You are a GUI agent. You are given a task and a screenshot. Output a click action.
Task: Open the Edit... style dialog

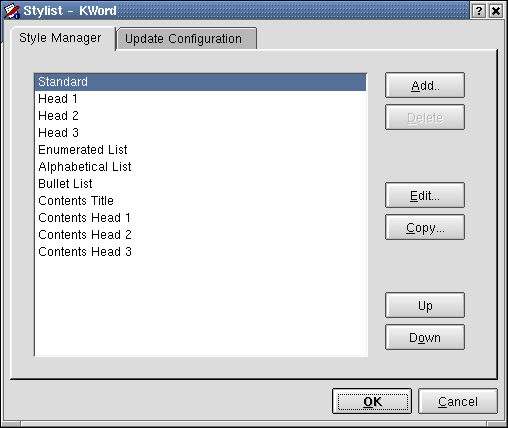pyautogui.click(x=425, y=195)
